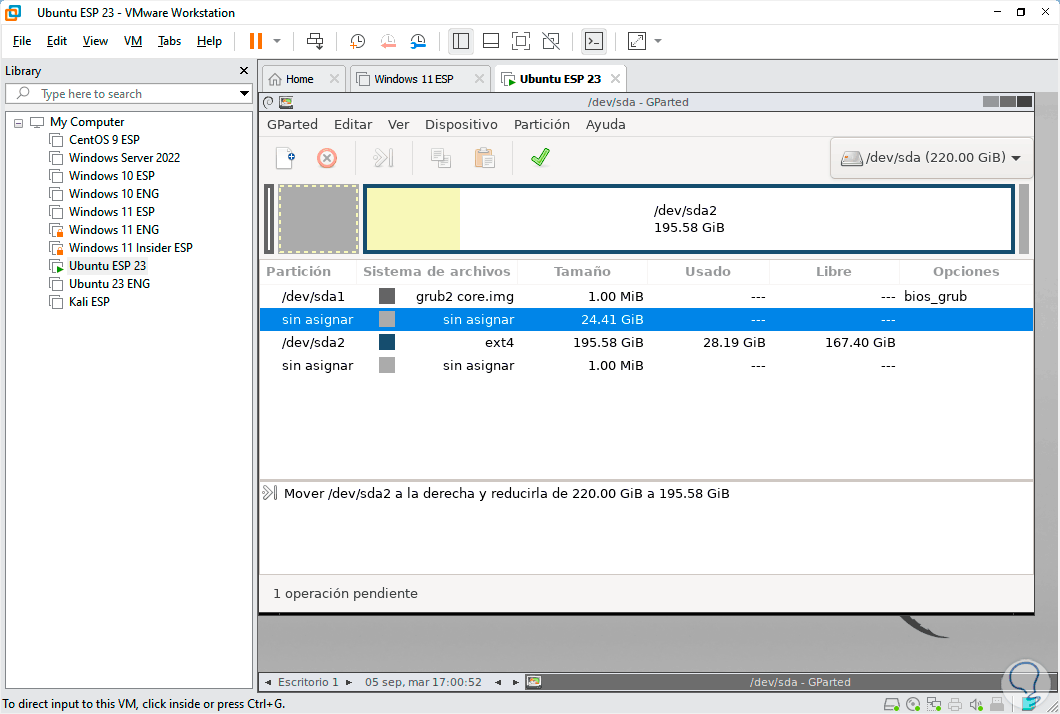Screen dimensions: 1060x714
Task: Click the CD/DVD drive status icon
Action: [913, 705]
